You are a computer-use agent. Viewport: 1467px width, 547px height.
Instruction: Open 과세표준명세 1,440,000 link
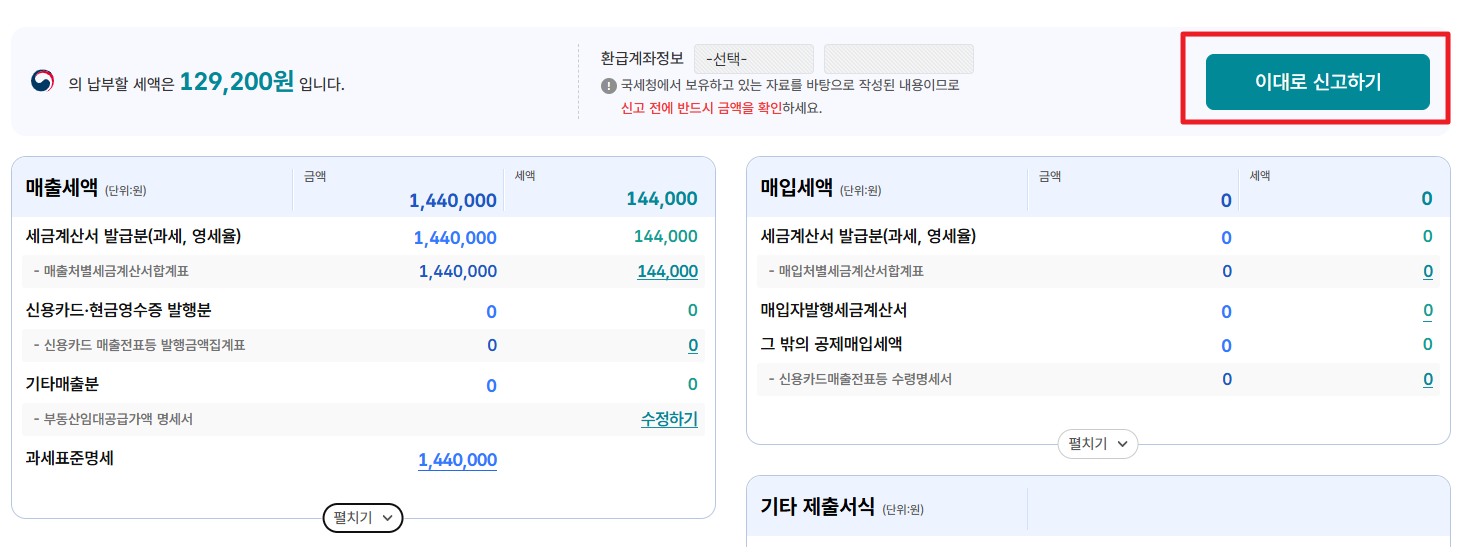coord(457,460)
